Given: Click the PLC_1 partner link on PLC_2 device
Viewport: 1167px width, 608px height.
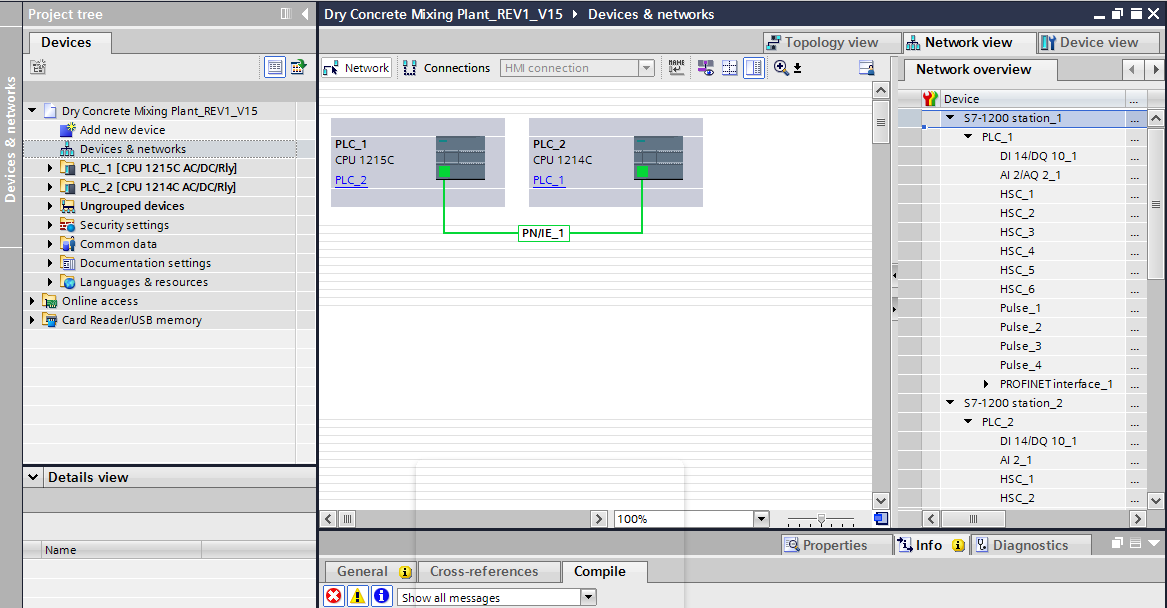Looking at the screenshot, I should (x=549, y=180).
